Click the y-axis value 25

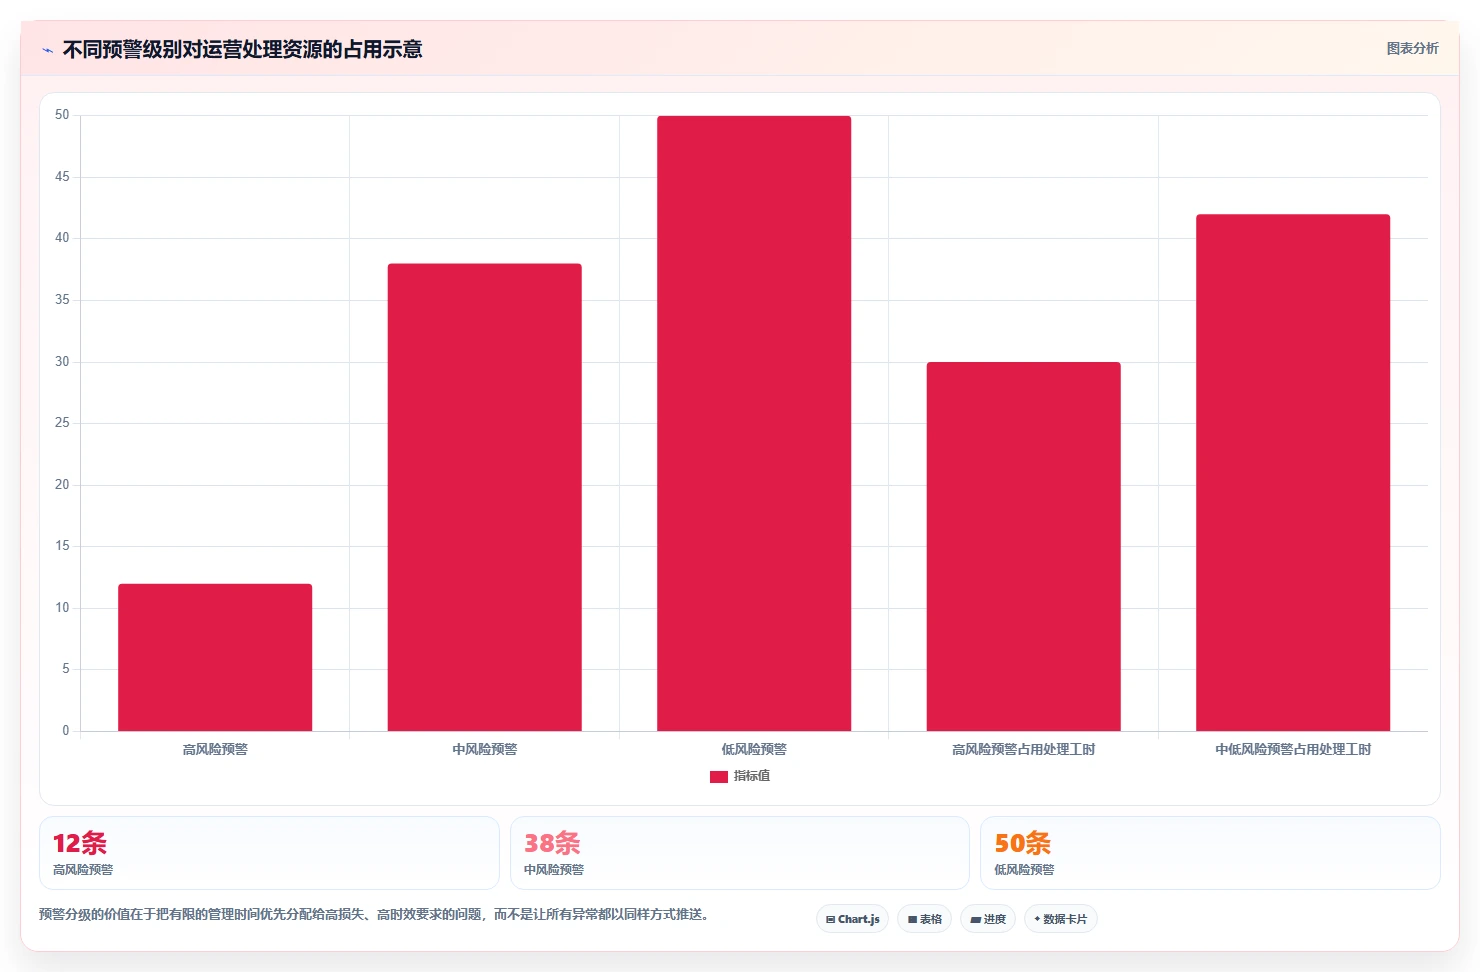tap(62, 423)
